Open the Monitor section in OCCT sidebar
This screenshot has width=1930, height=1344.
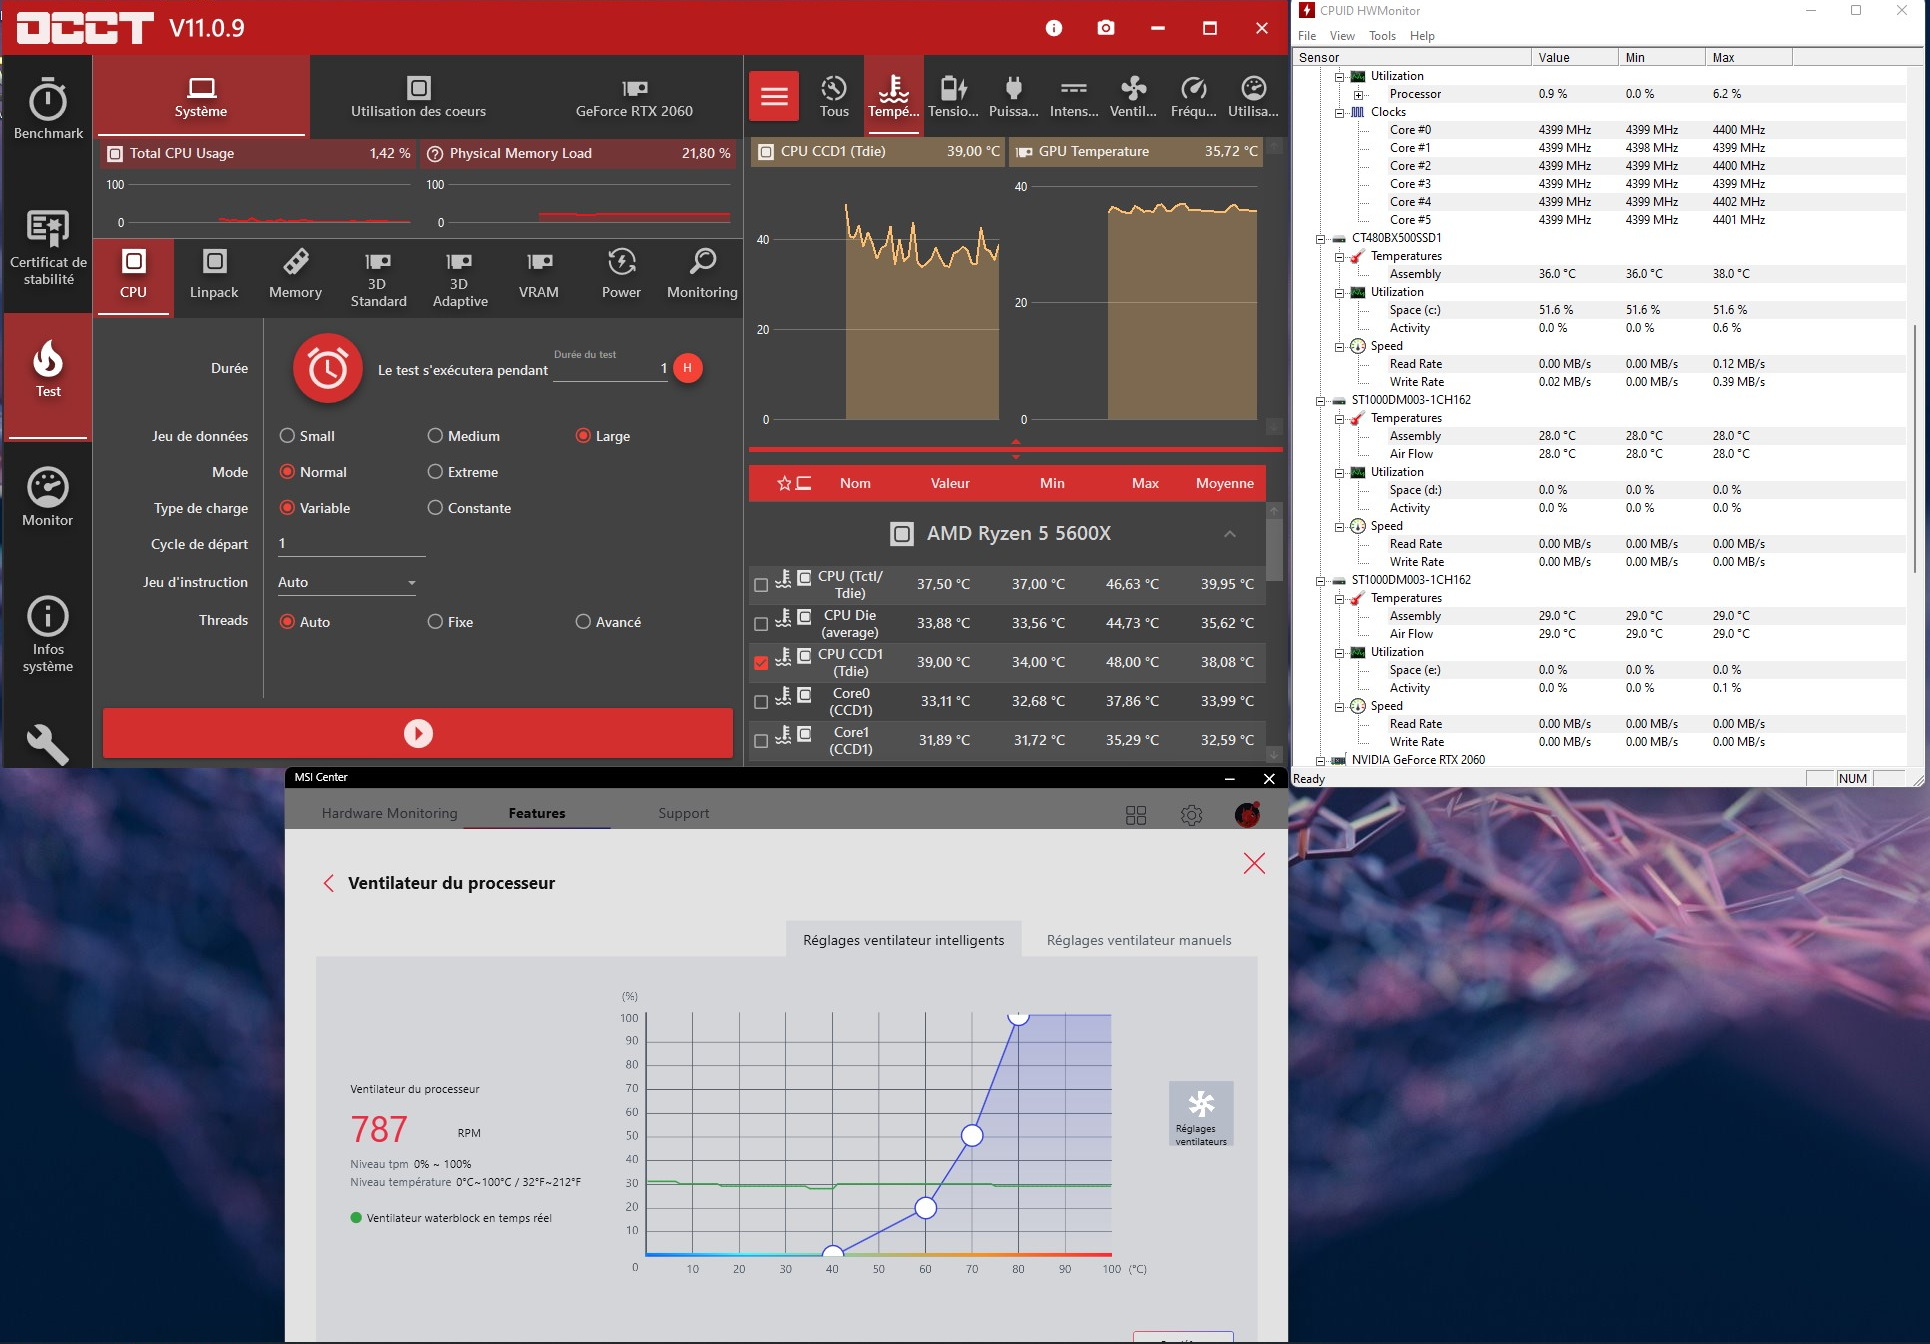48,497
